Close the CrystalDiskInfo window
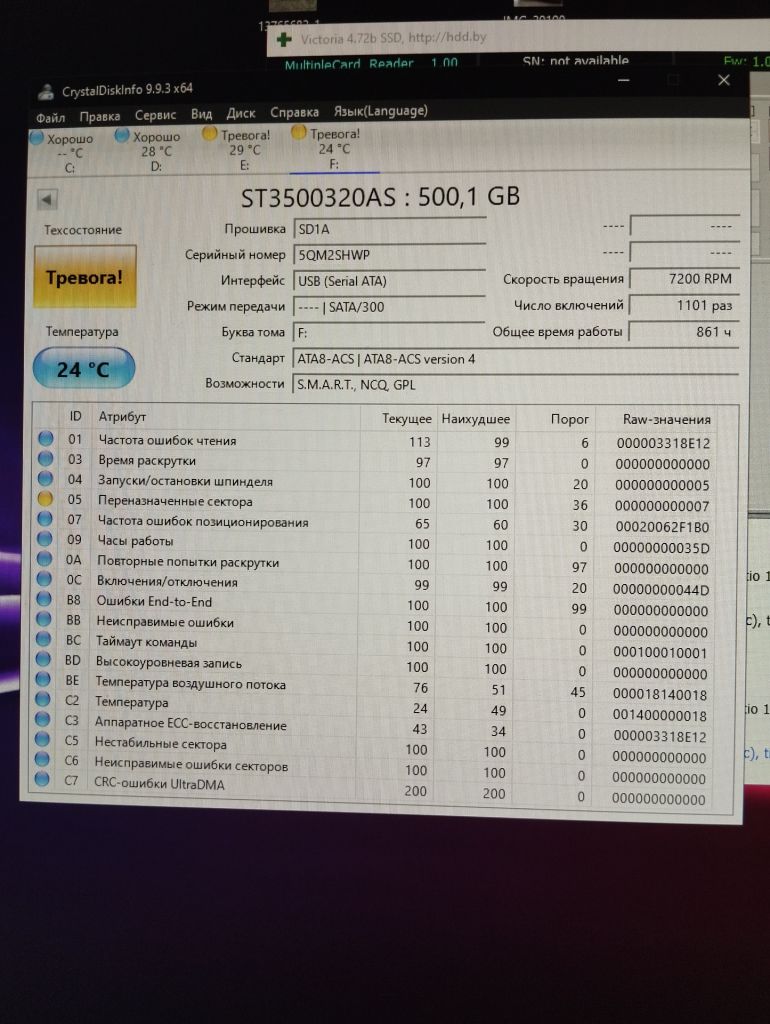The width and height of the screenshot is (770, 1024). point(724,80)
